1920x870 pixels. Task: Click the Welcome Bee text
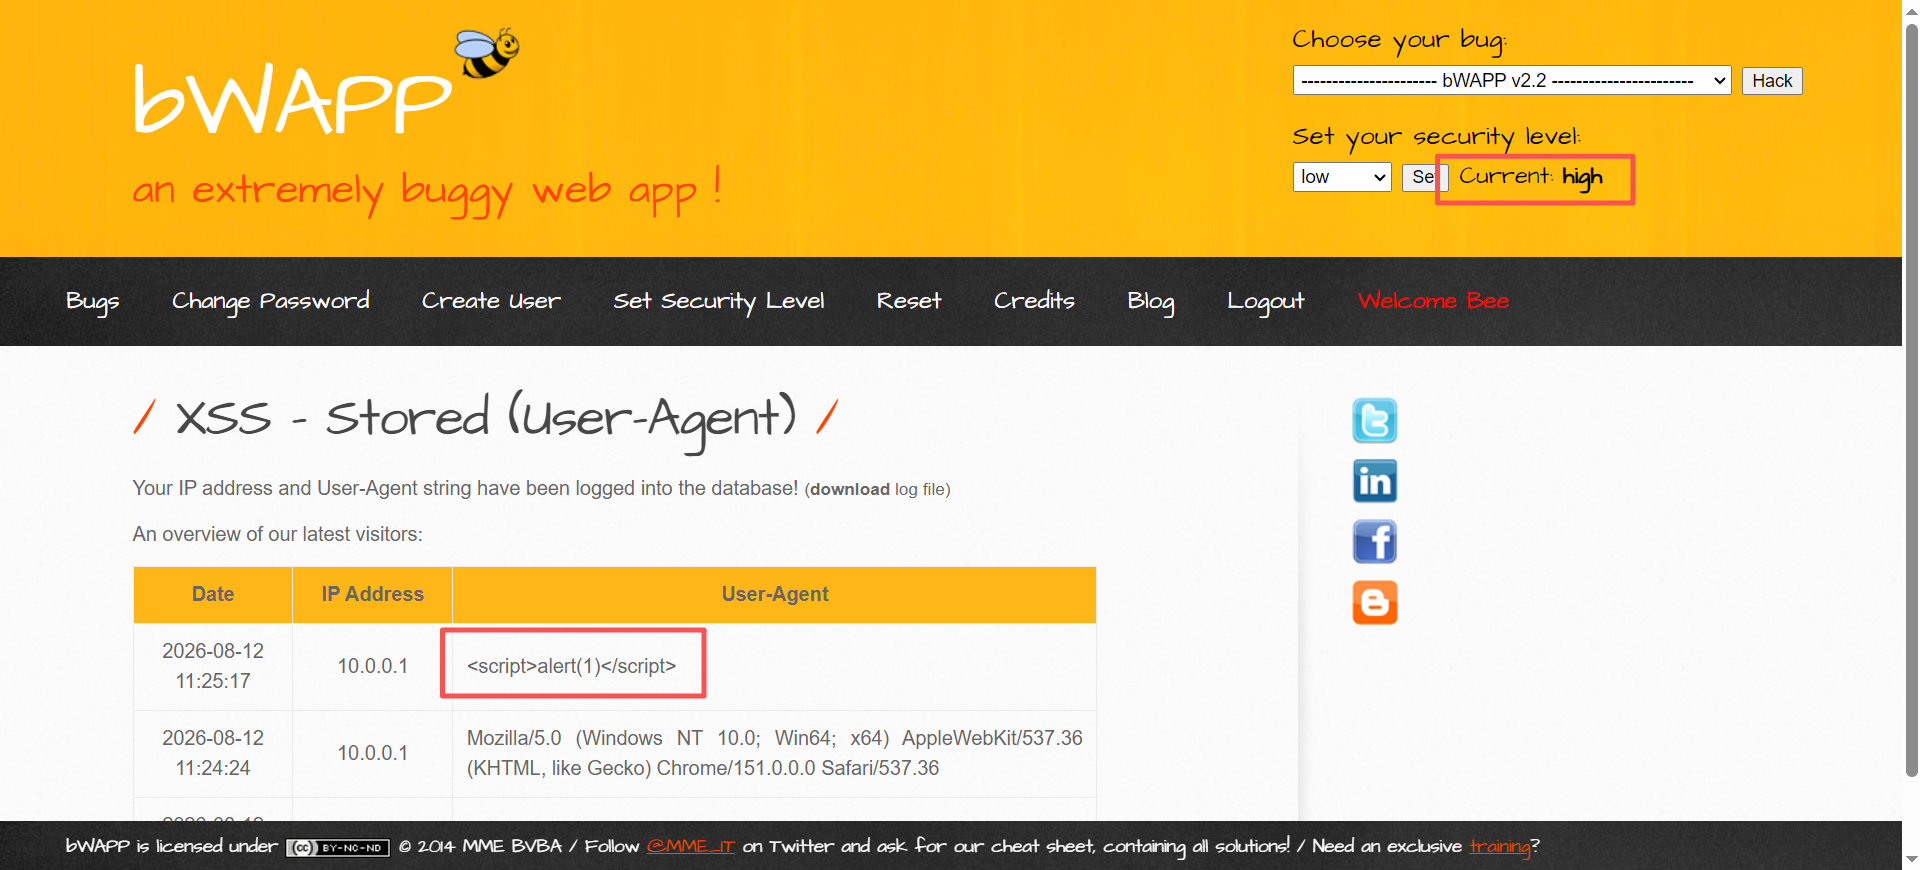tap(1433, 301)
